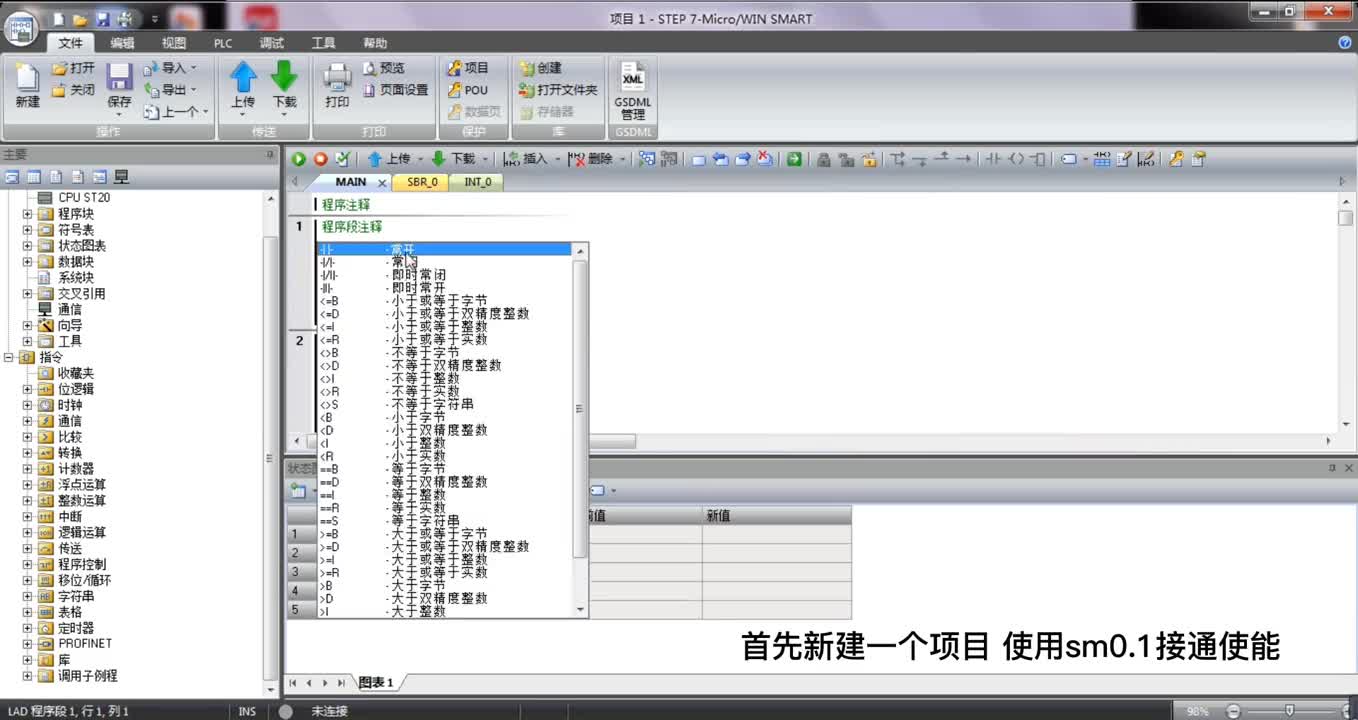Select CPU ST20 tree item
Viewport: 1358px width, 720px height.
coord(84,198)
